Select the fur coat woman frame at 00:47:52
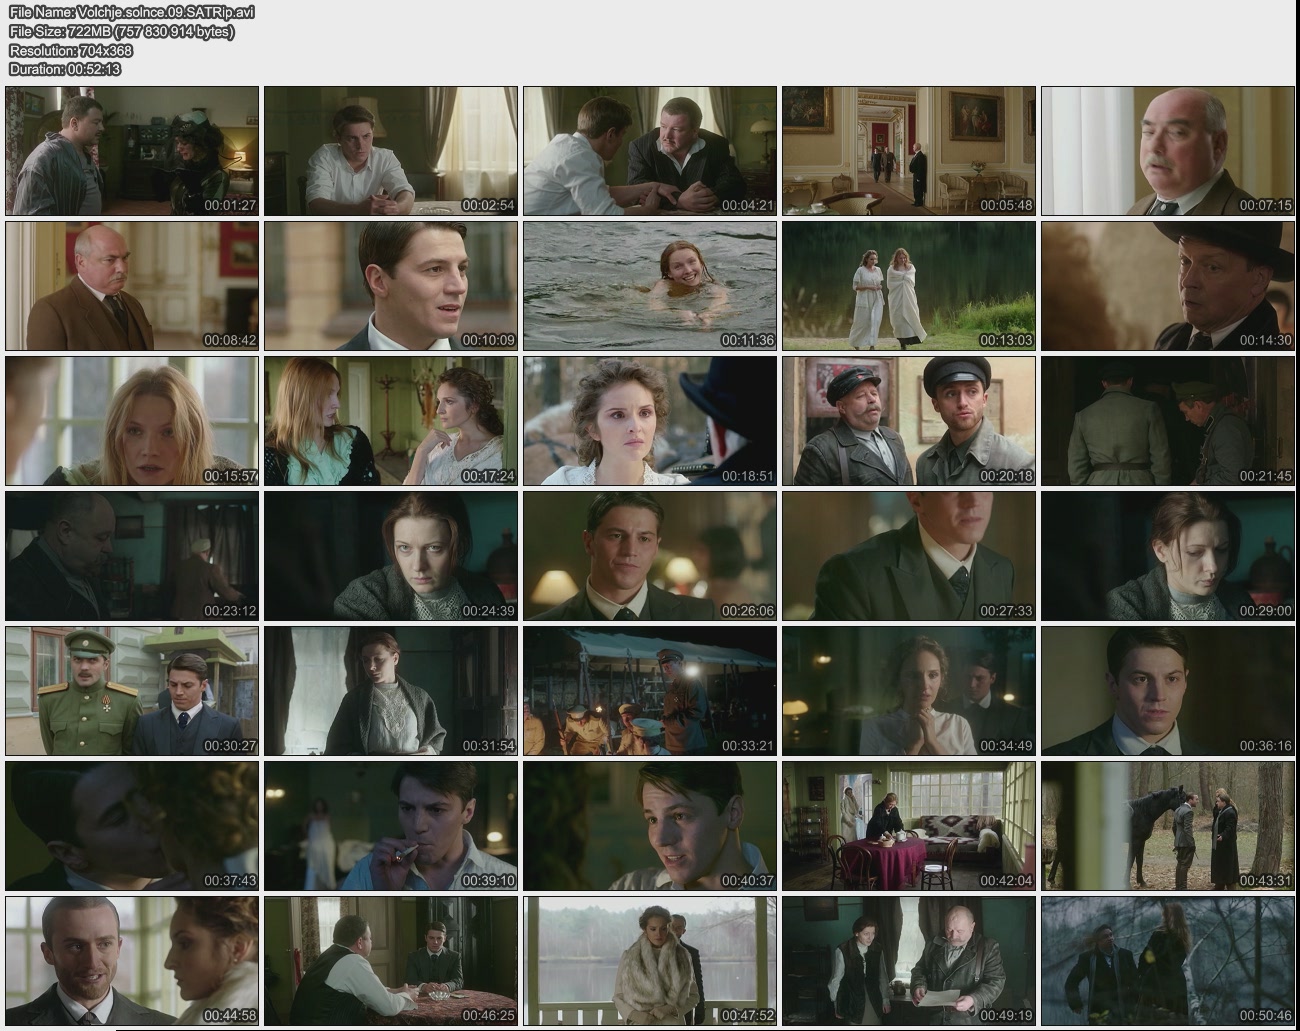Image resolution: width=1300 pixels, height=1031 pixels. (x=650, y=960)
